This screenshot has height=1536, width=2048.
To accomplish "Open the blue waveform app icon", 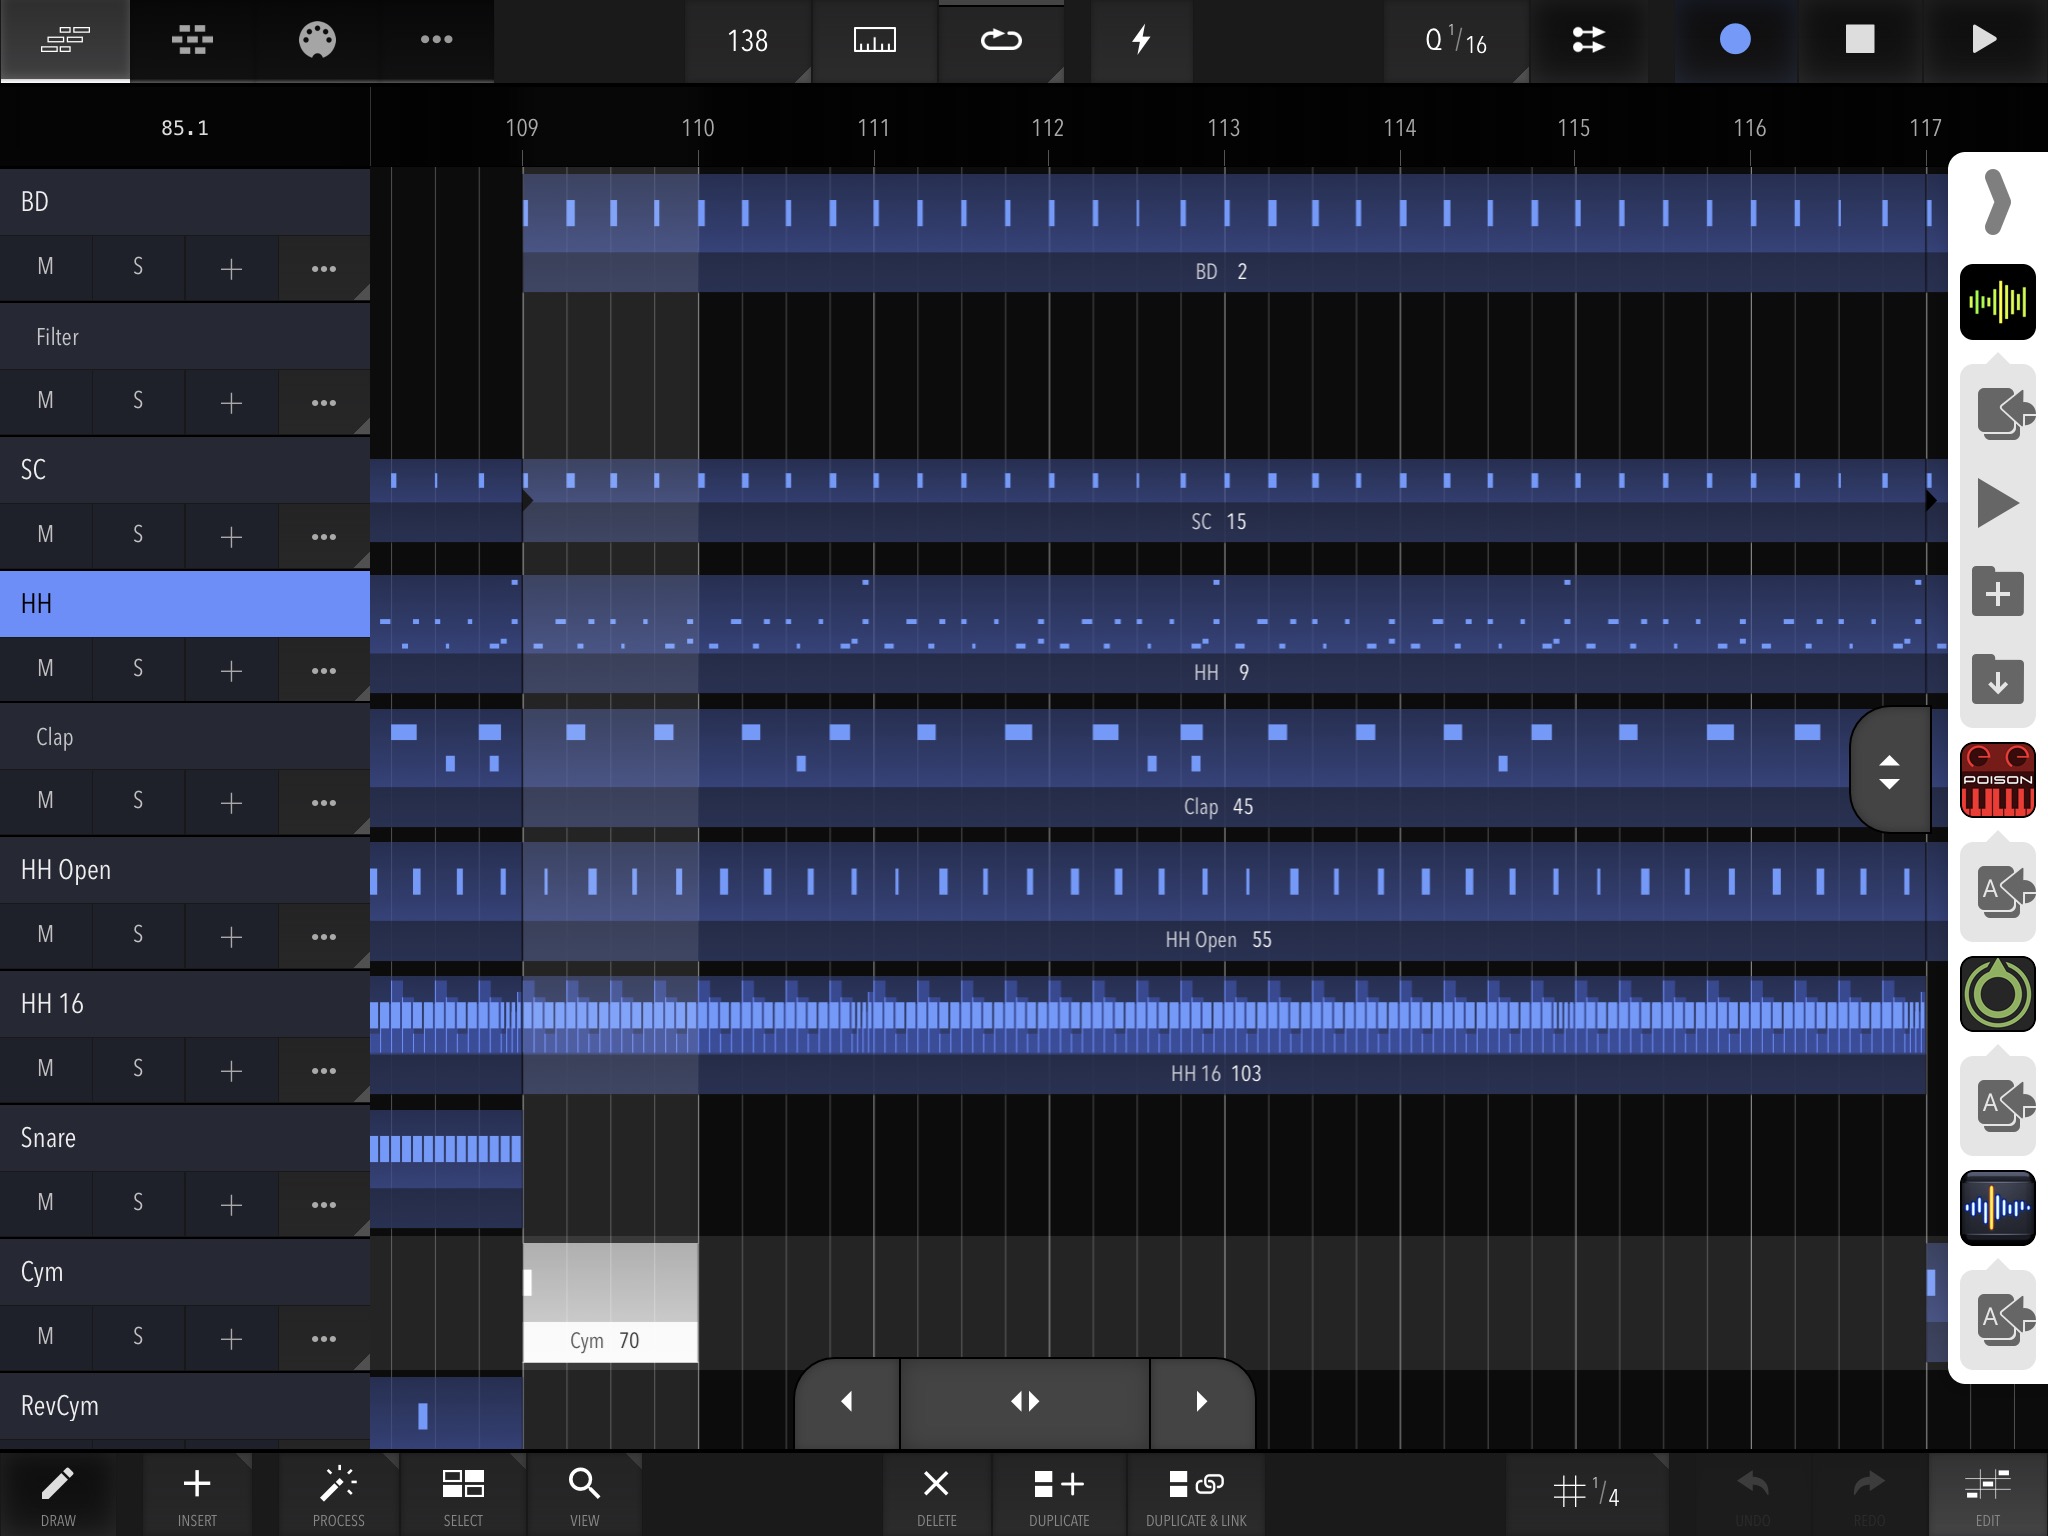I will [1997, 1208].
